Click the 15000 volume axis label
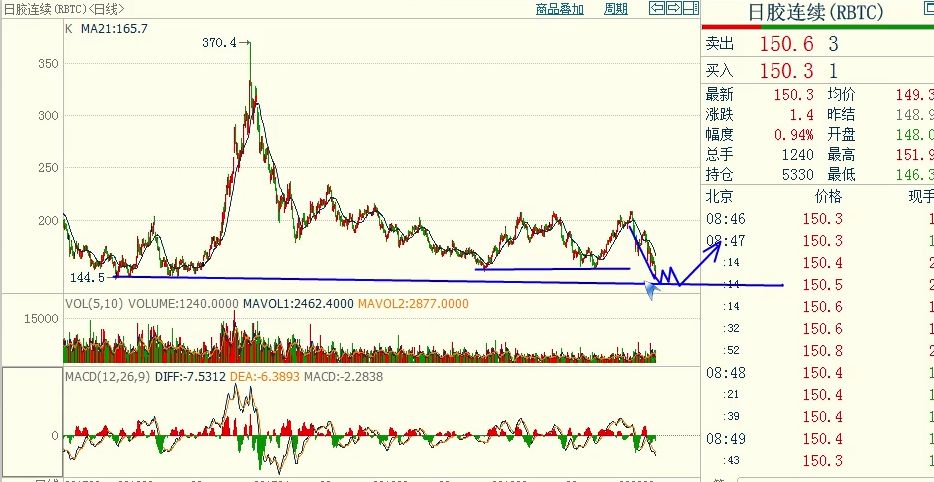Viewport: 934px width, 482px height. [41, 319]
